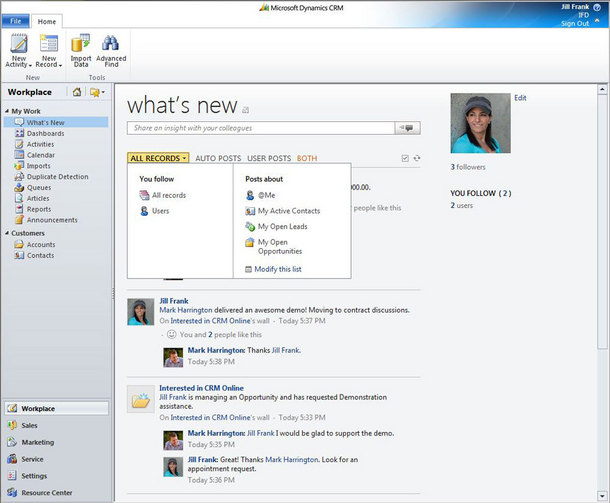Click the New Record ribbon icon
Image resolution: width=610 pixels, height=503 pixels.
[49, 44]
